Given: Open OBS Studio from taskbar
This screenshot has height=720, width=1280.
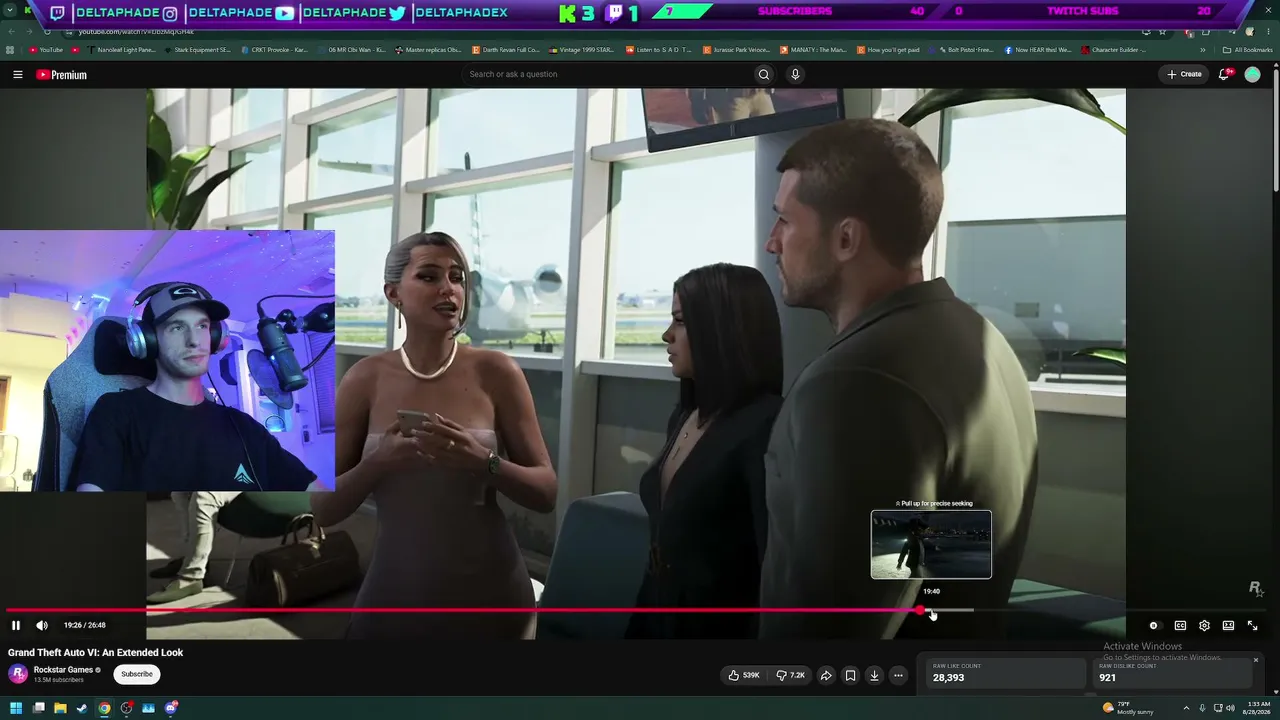Looking at the screenshot, I should (x=127, y=708).
